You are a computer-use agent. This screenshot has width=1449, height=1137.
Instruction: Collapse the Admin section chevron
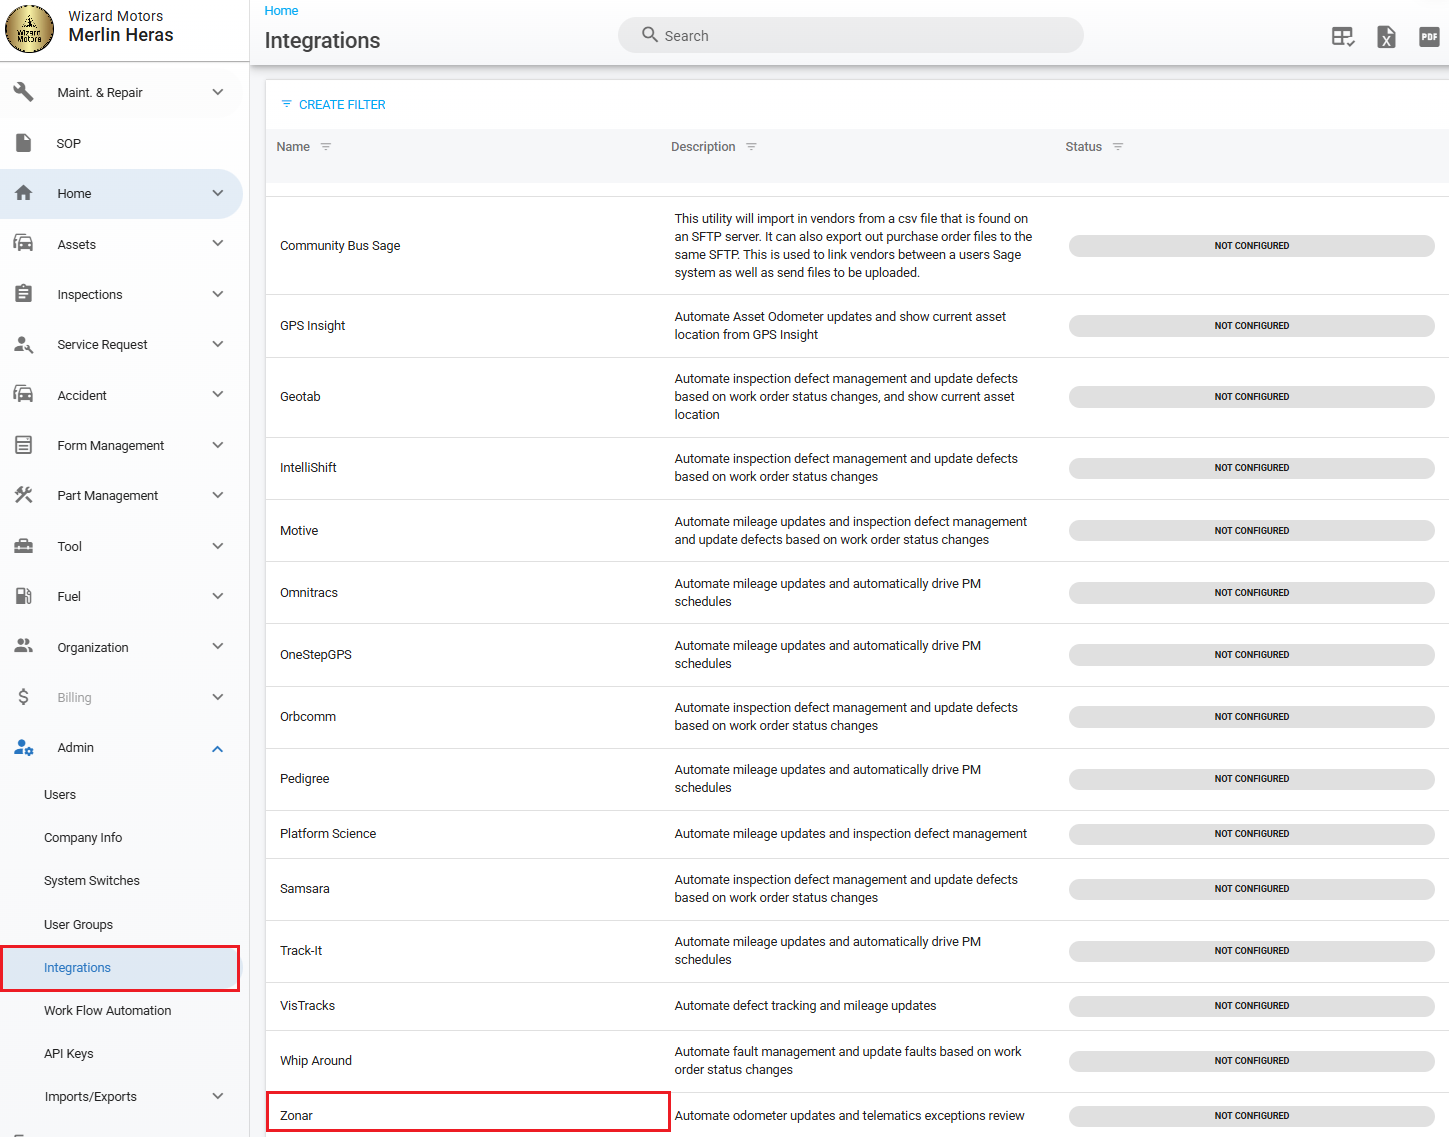[218, 748]
